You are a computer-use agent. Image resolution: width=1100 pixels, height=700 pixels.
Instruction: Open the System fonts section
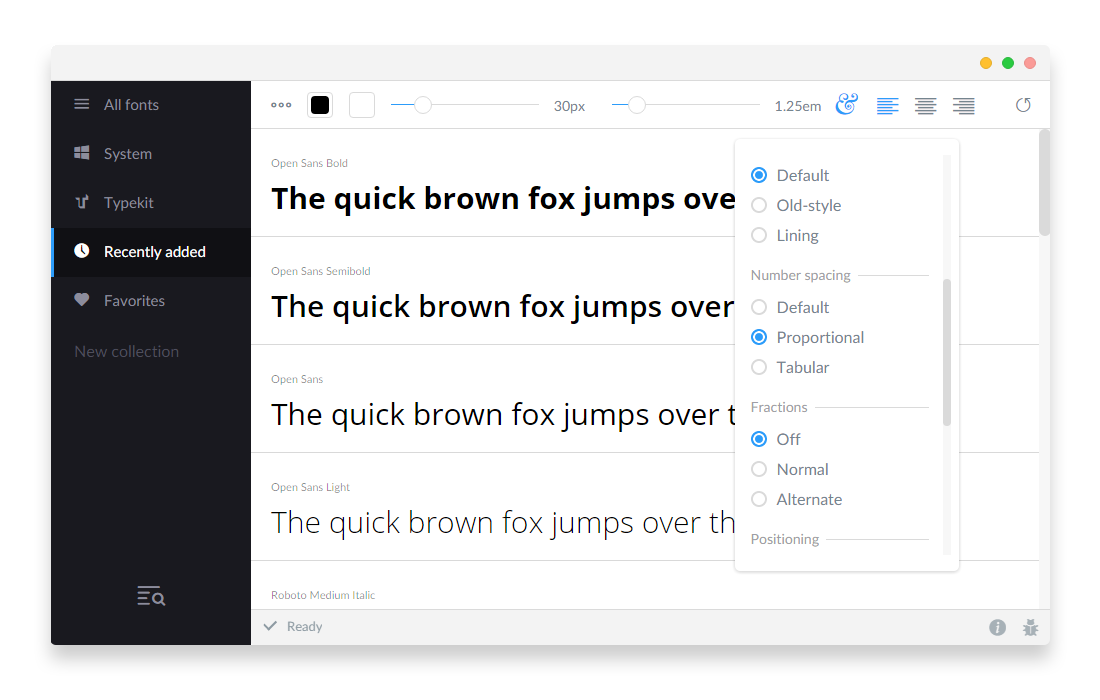pos(151,154)
